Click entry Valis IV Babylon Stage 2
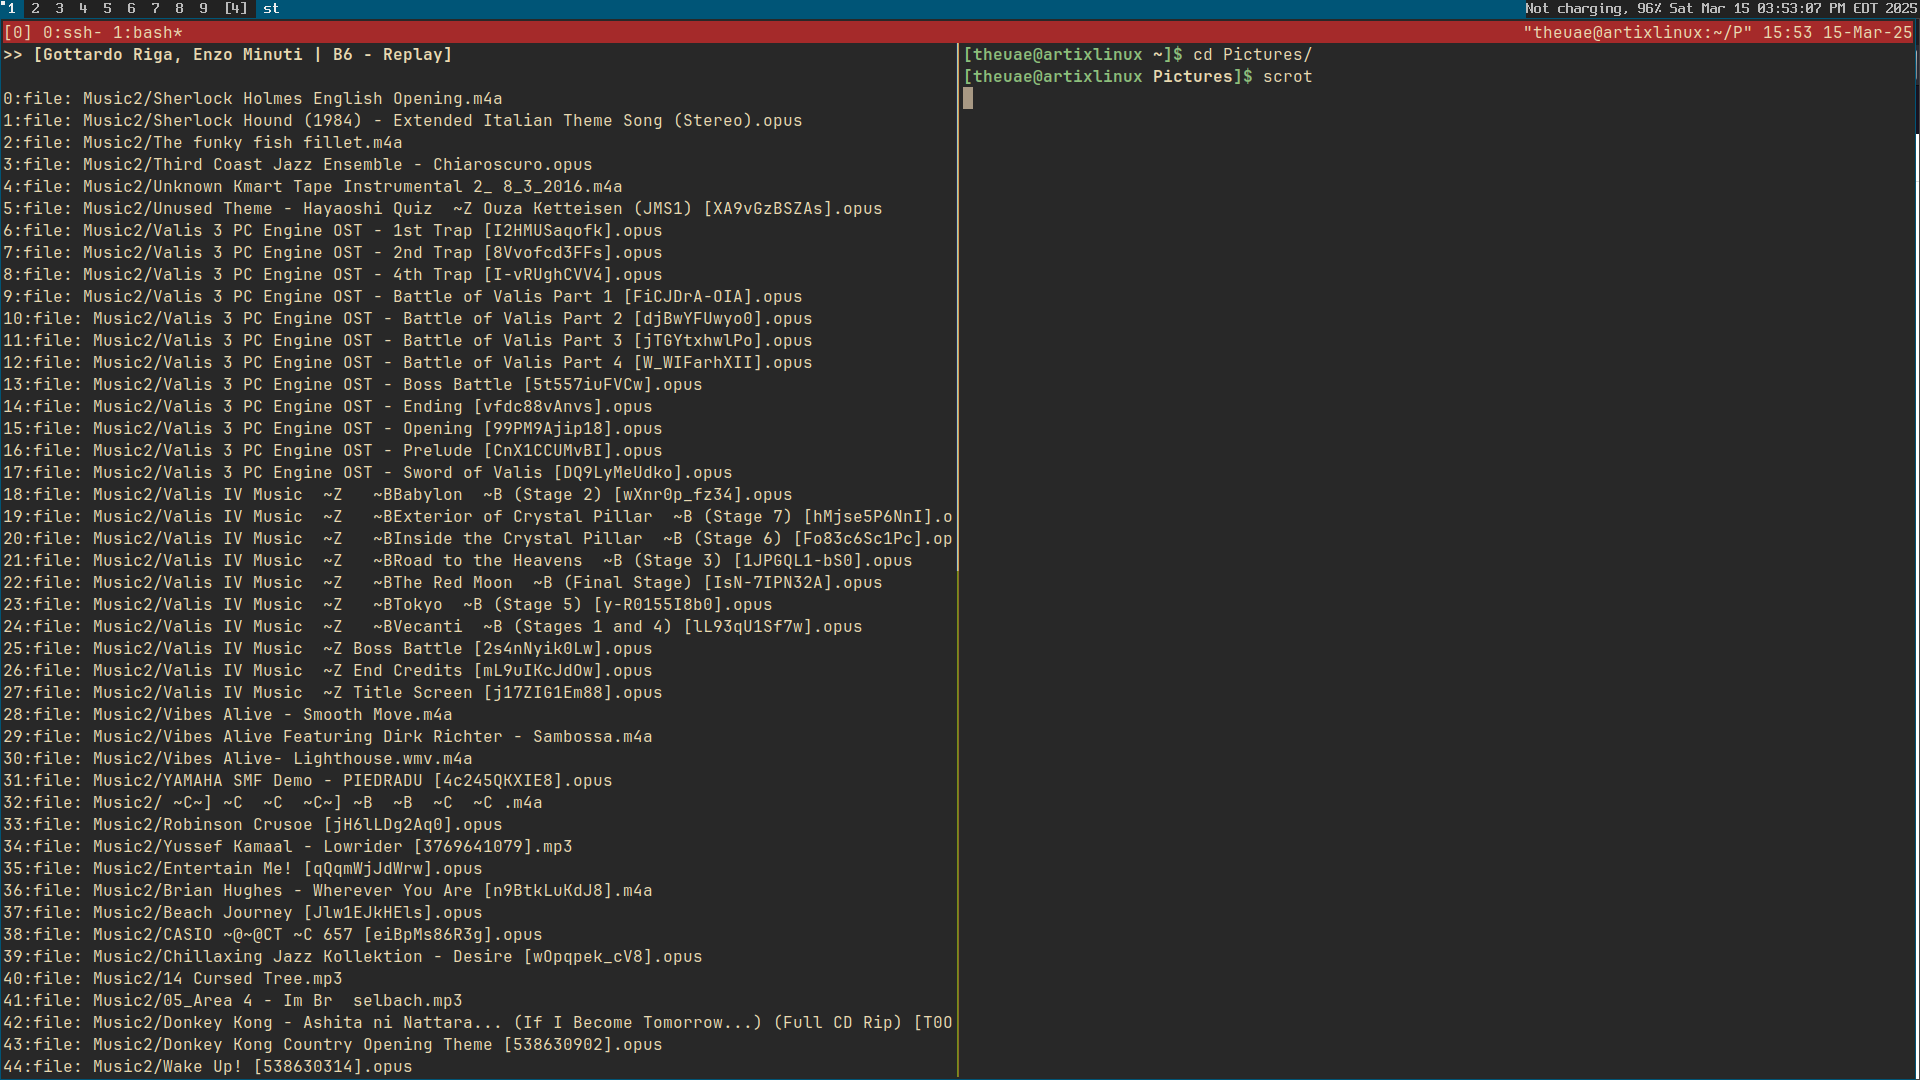 click(398, 495)
